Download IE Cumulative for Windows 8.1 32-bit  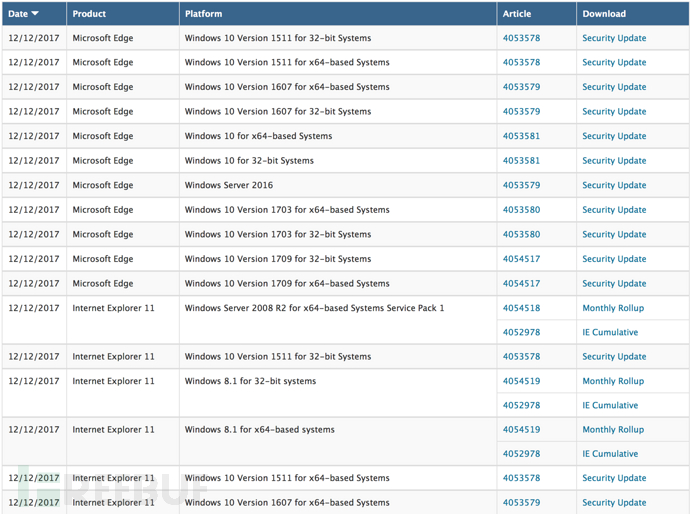[x=610, y=405]
